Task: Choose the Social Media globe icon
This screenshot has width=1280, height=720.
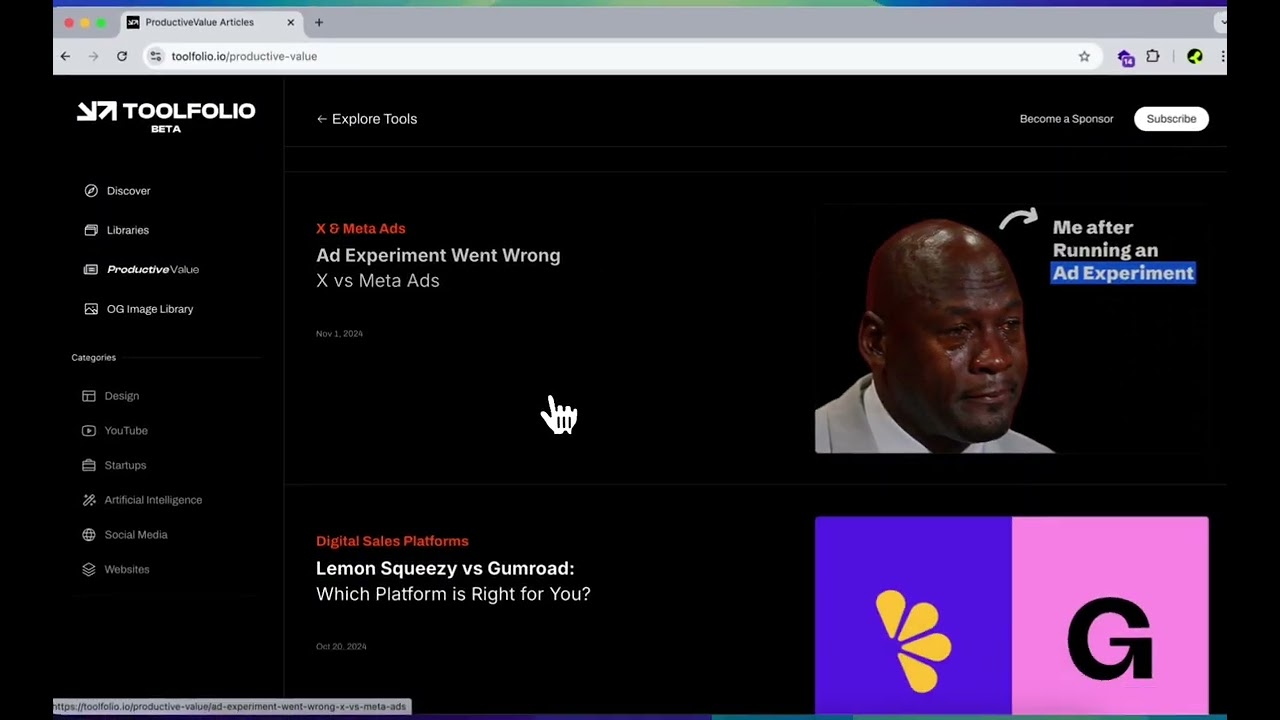Action: click(x=89, y=535)
